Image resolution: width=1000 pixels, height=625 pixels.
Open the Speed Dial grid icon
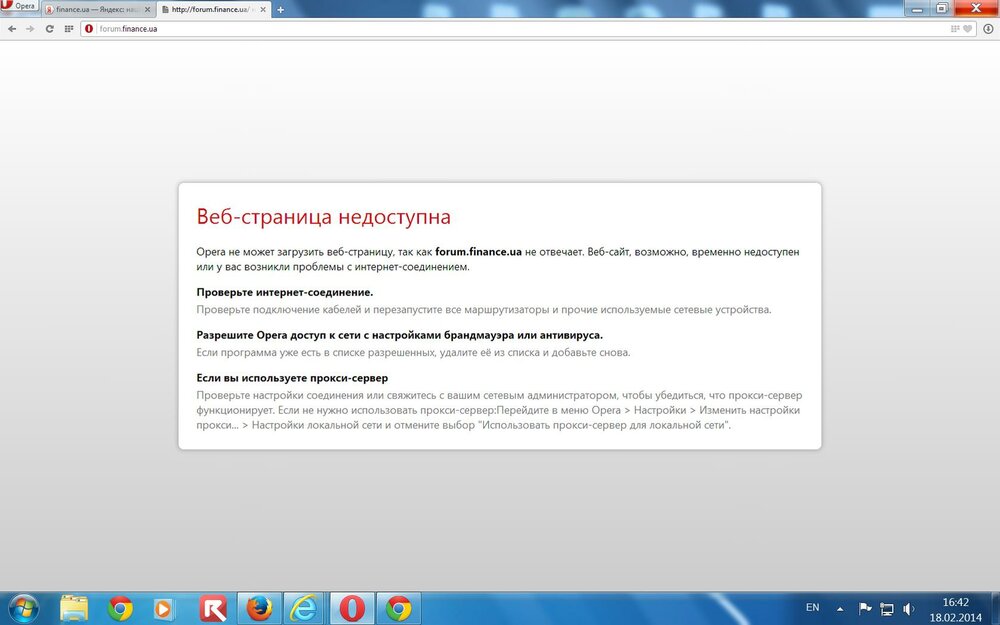click(68, 29)
